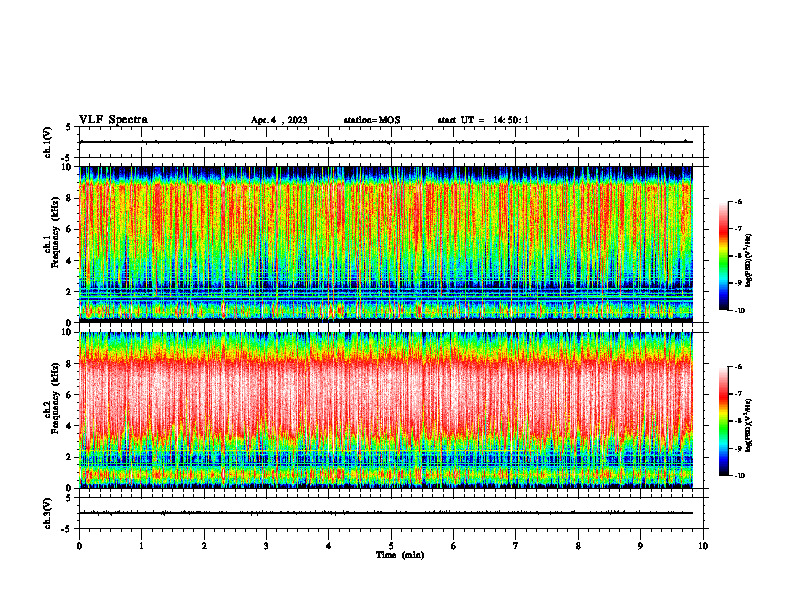This screenshot has width=792, height=612.
Task: Click the "station=MOS" header label
Action: 372,120
